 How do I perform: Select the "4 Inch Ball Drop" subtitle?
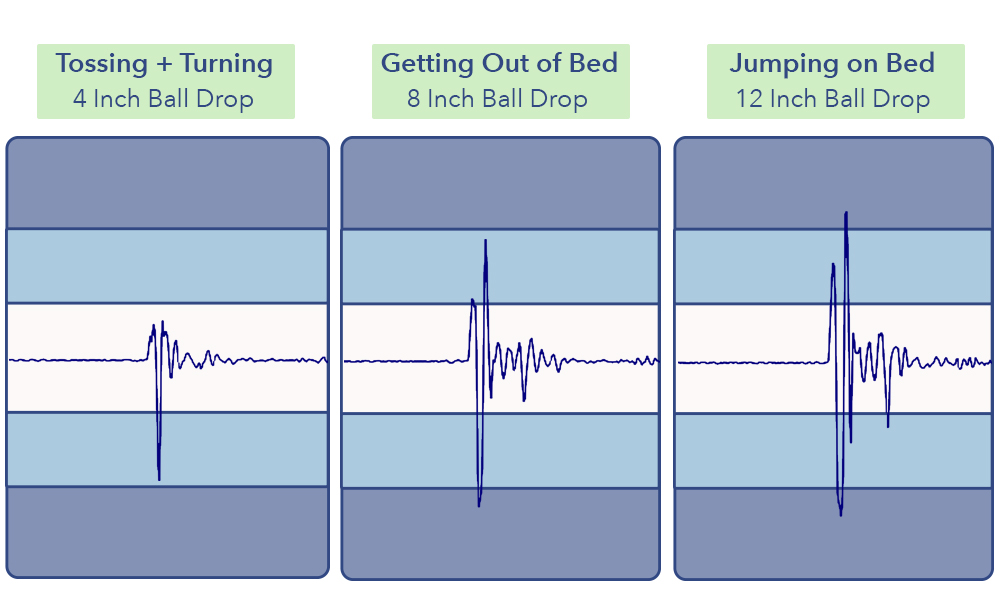click(163, 99)
